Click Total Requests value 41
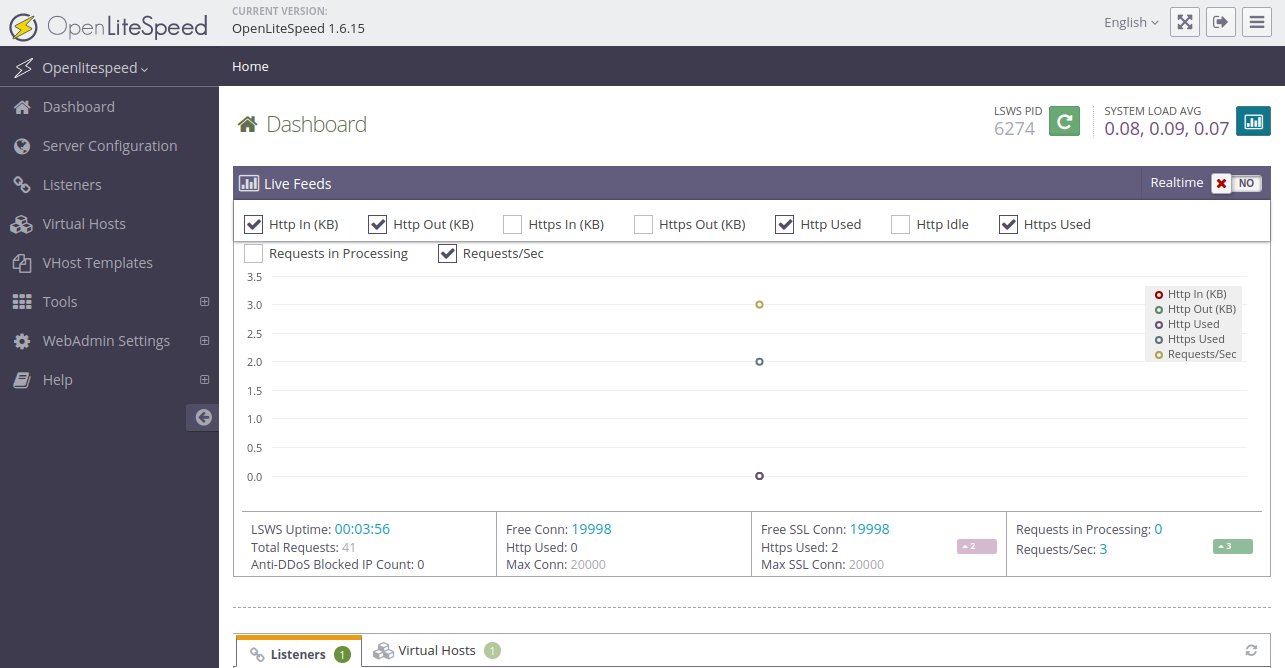Image resolution: width=1285 pixels, height=668 pixels. pos(349,547)
